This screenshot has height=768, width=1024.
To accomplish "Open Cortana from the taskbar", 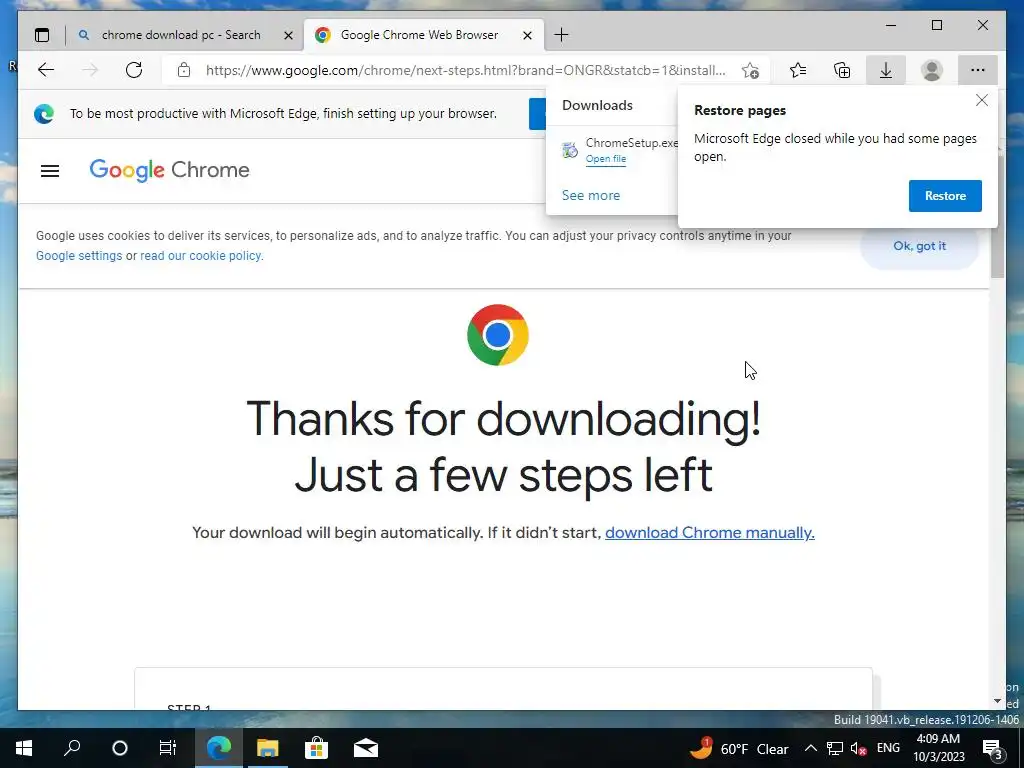I will click(x=120, y=748).
